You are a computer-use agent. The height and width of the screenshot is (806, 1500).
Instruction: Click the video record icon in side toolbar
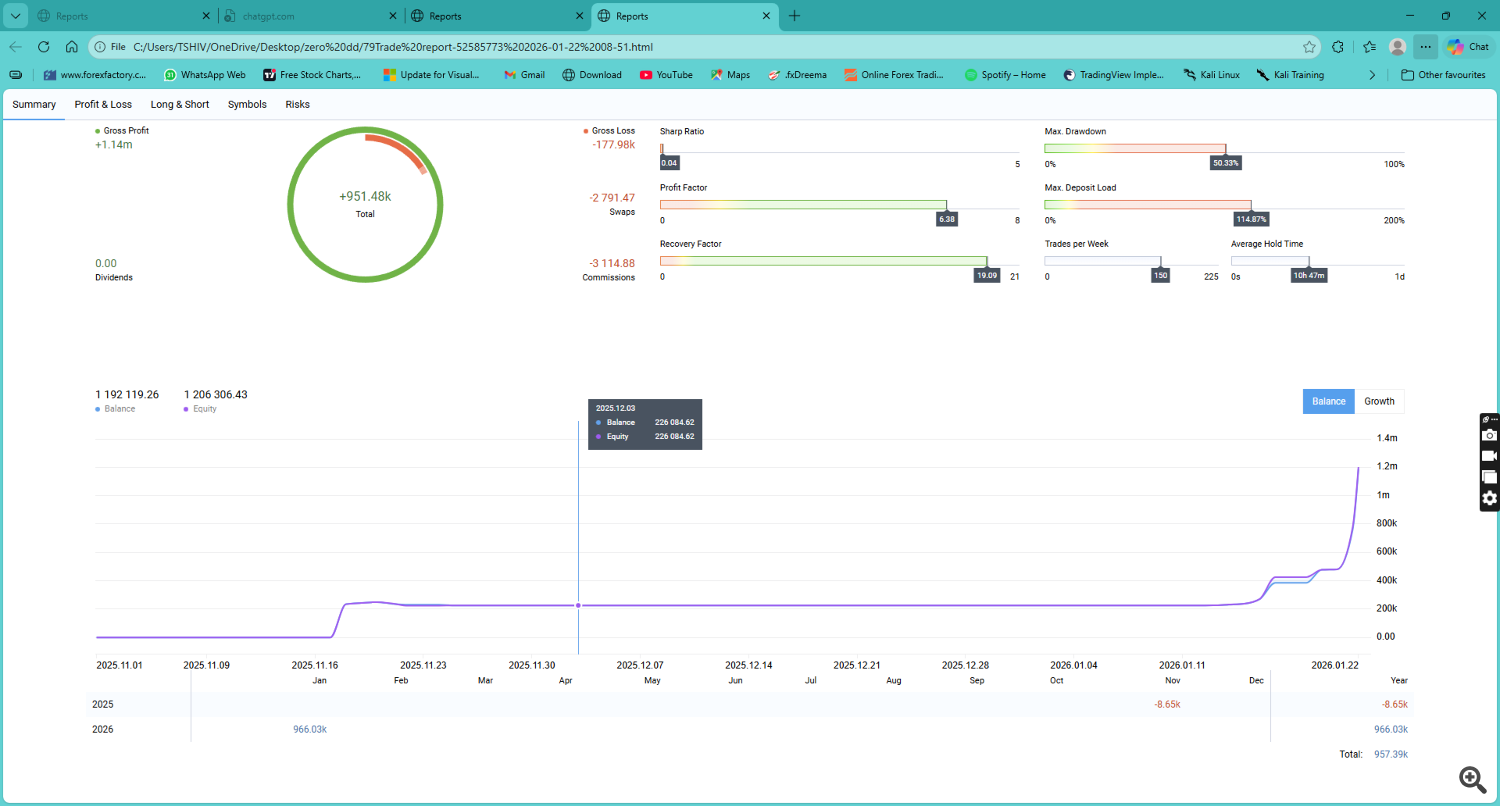tap(1489, 456)
